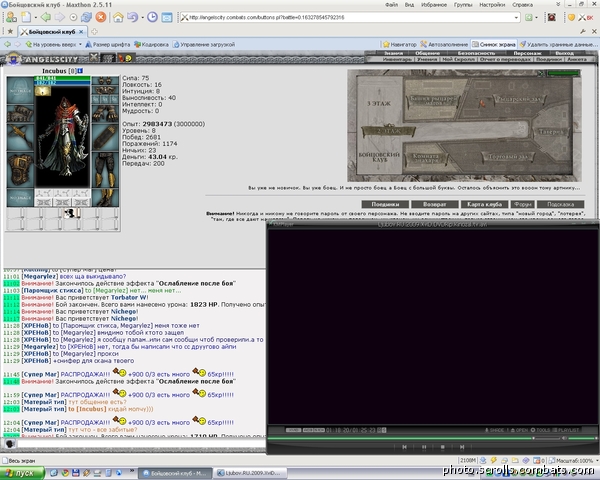Open Умения link in game submenu
Viewport: 600px width, 480px height.
pyautogui.click(x=427, y=59)
